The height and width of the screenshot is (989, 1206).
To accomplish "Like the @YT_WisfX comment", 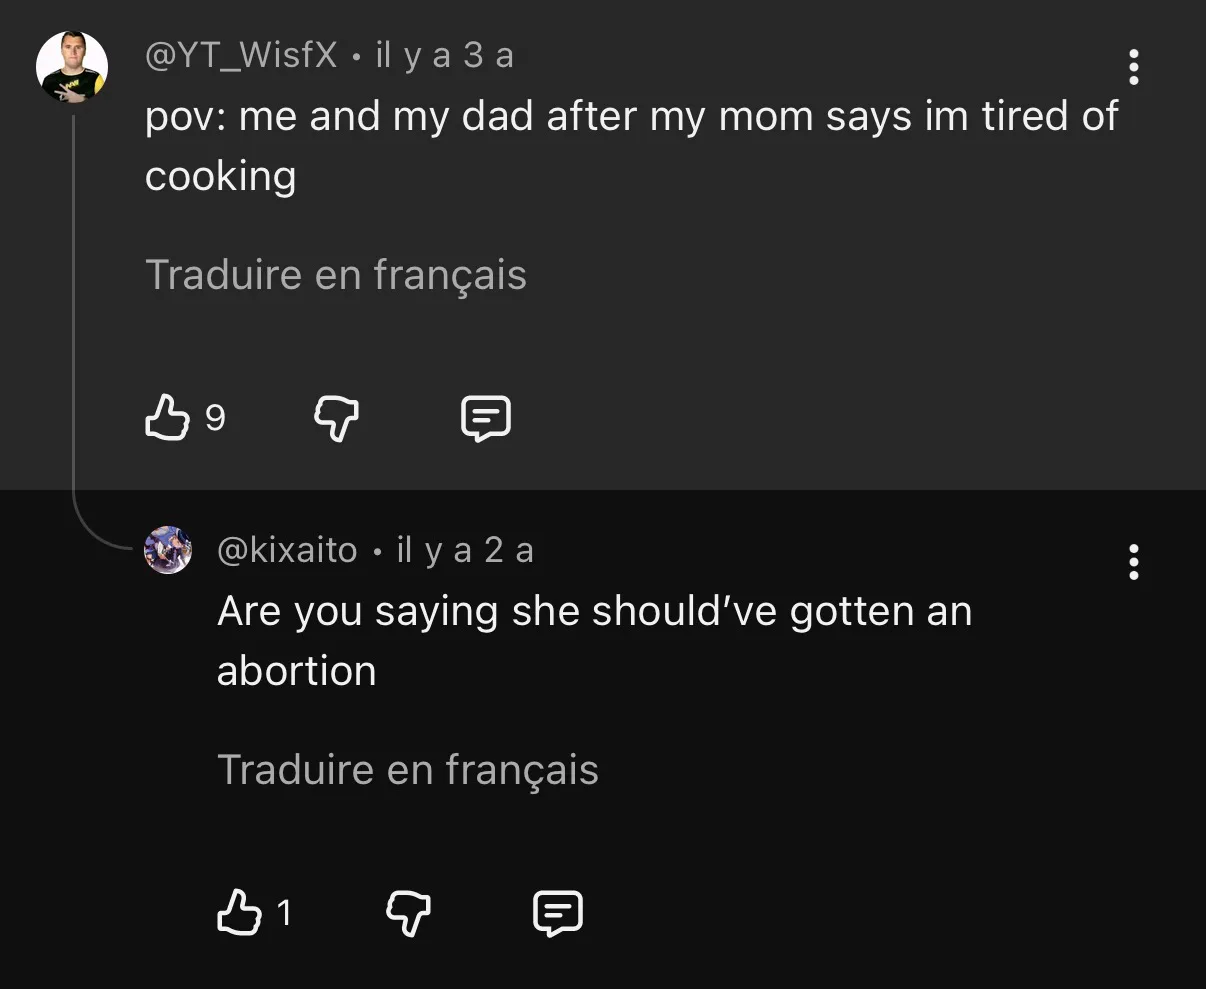I will point(167,417).
